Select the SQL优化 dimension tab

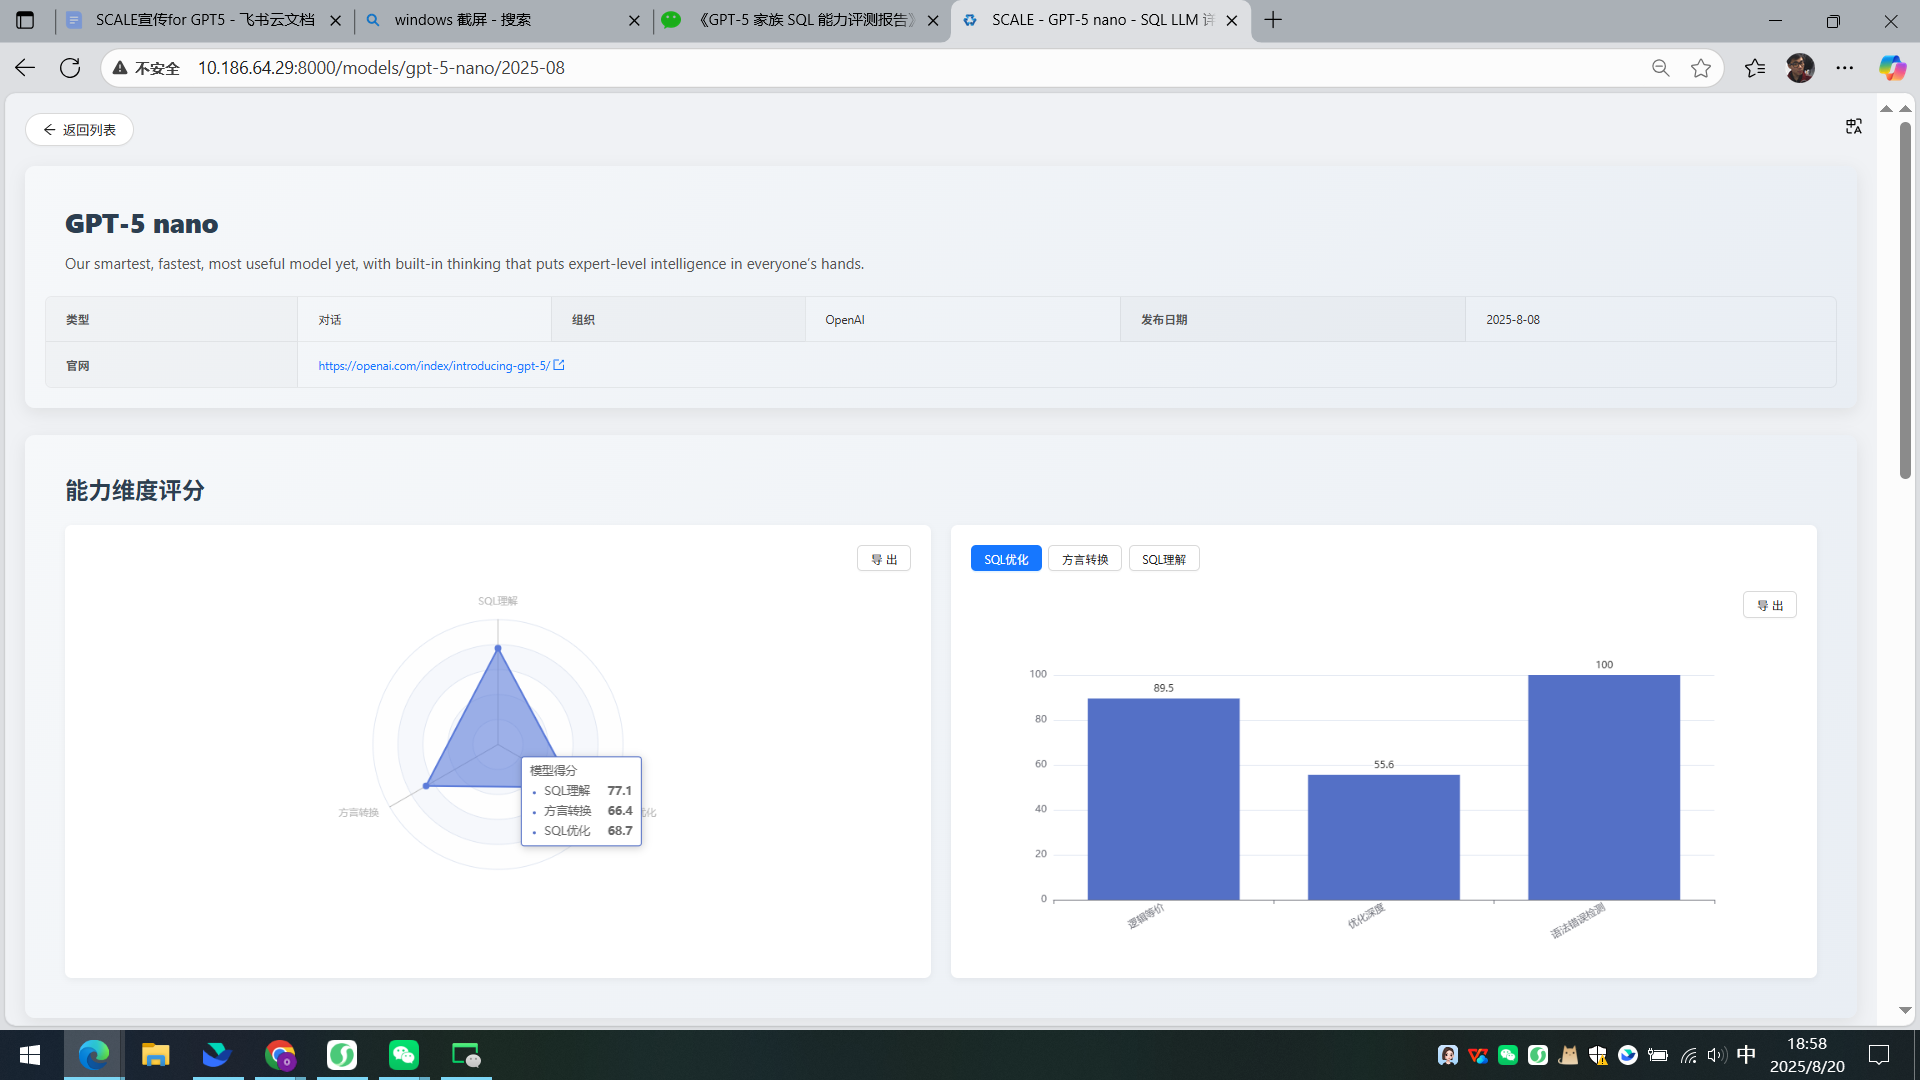click(x=1006, y=559)
